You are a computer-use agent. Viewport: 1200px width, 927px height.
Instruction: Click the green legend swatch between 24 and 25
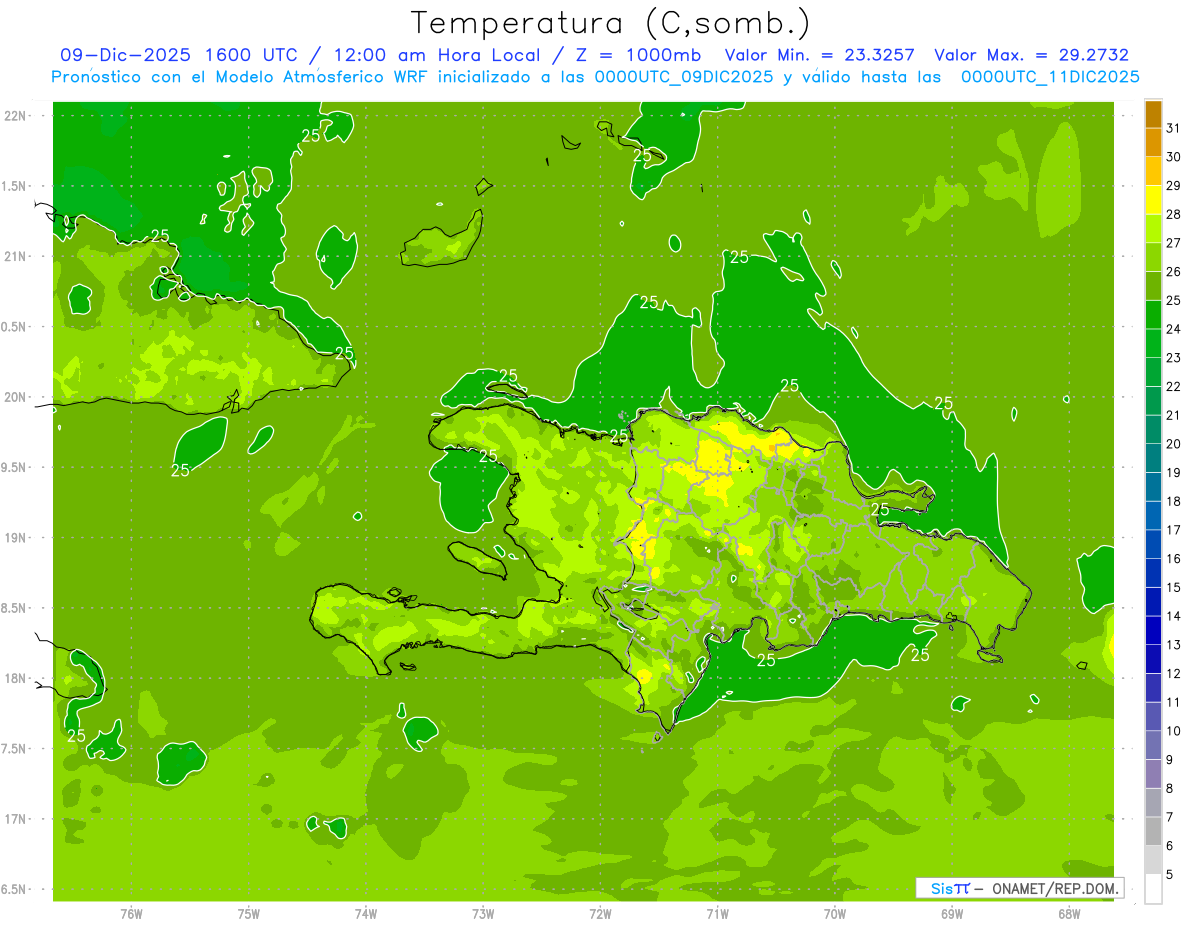pos(1153,315)
